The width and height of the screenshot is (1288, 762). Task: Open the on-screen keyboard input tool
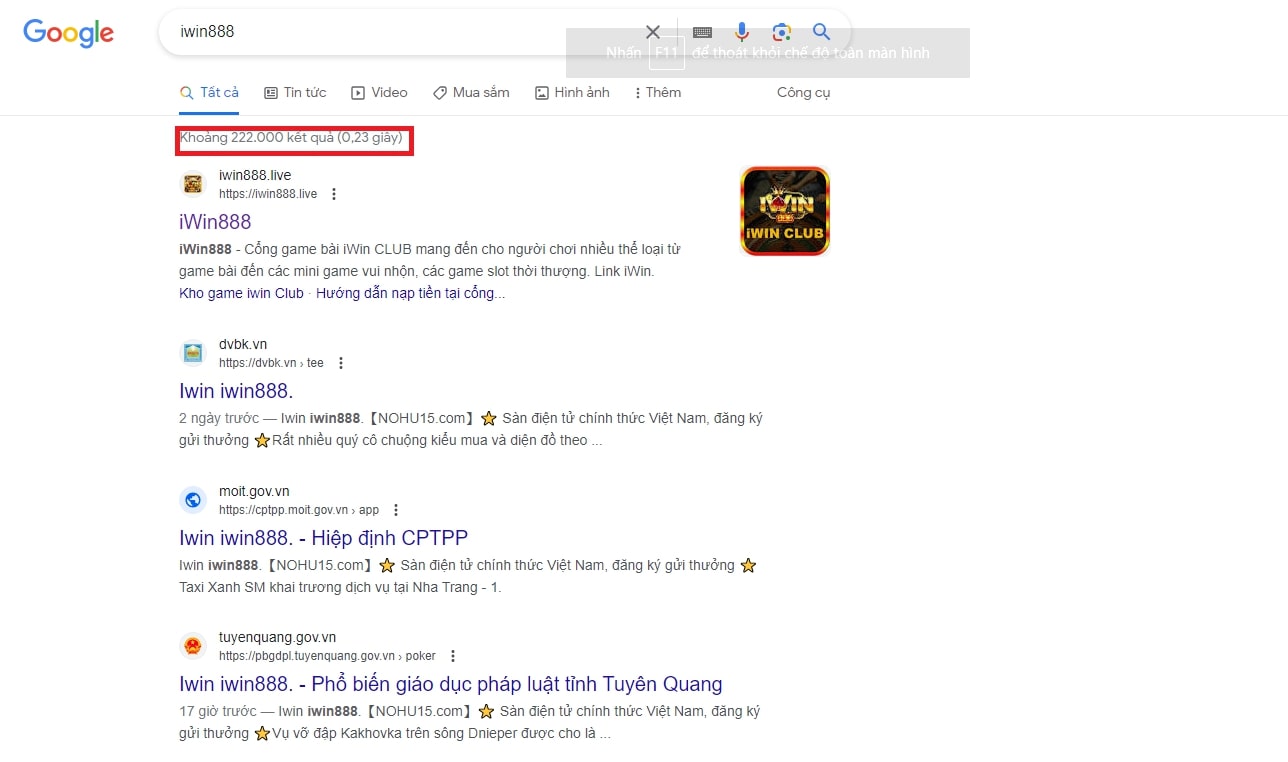[702, 32]
